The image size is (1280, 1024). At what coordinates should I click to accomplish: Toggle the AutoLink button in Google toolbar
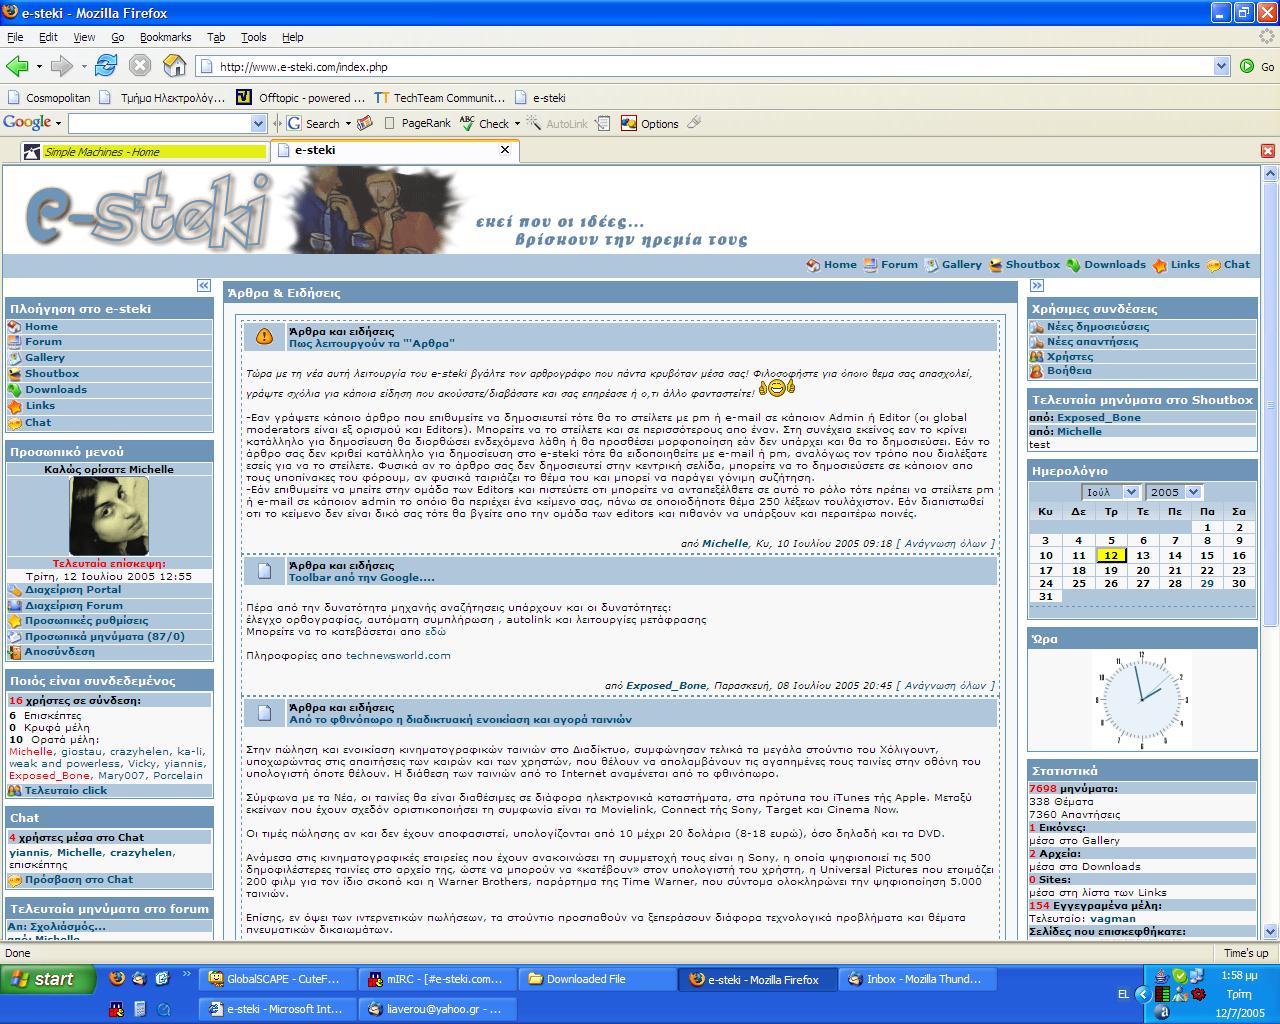(x=558, y=124)
